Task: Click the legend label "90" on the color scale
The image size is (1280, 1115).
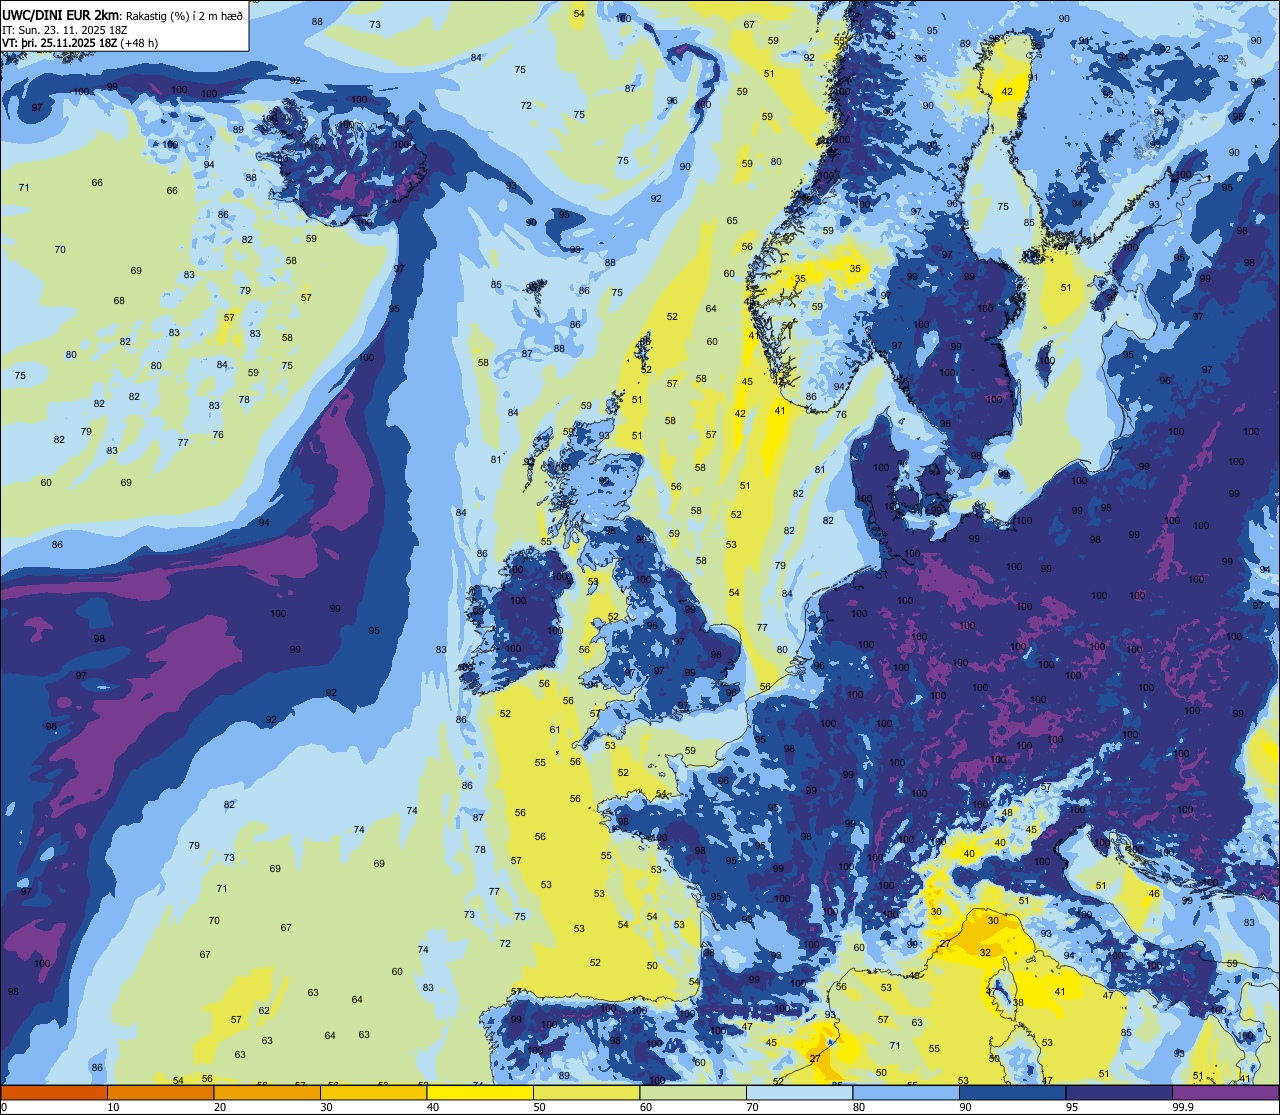Action: 965,1106
